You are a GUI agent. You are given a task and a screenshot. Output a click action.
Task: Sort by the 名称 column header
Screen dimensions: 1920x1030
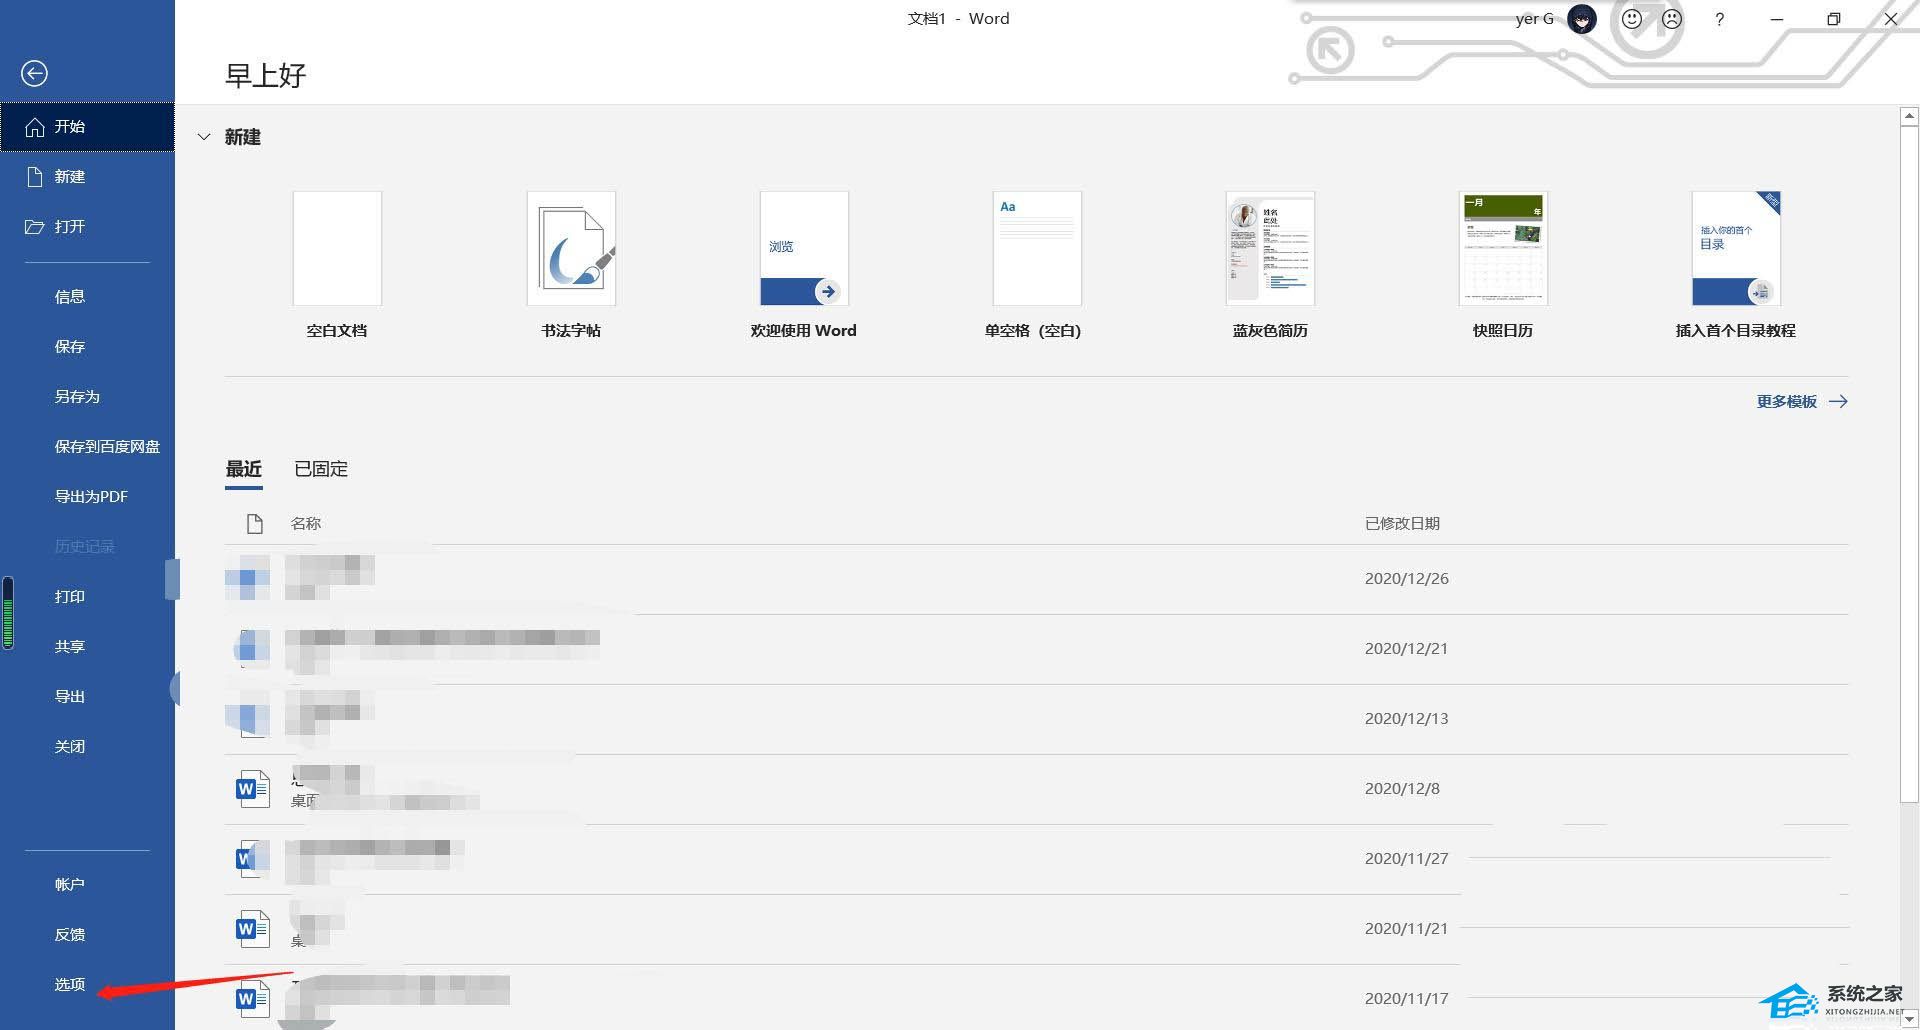pyautogui.click(x=306, y=524)
